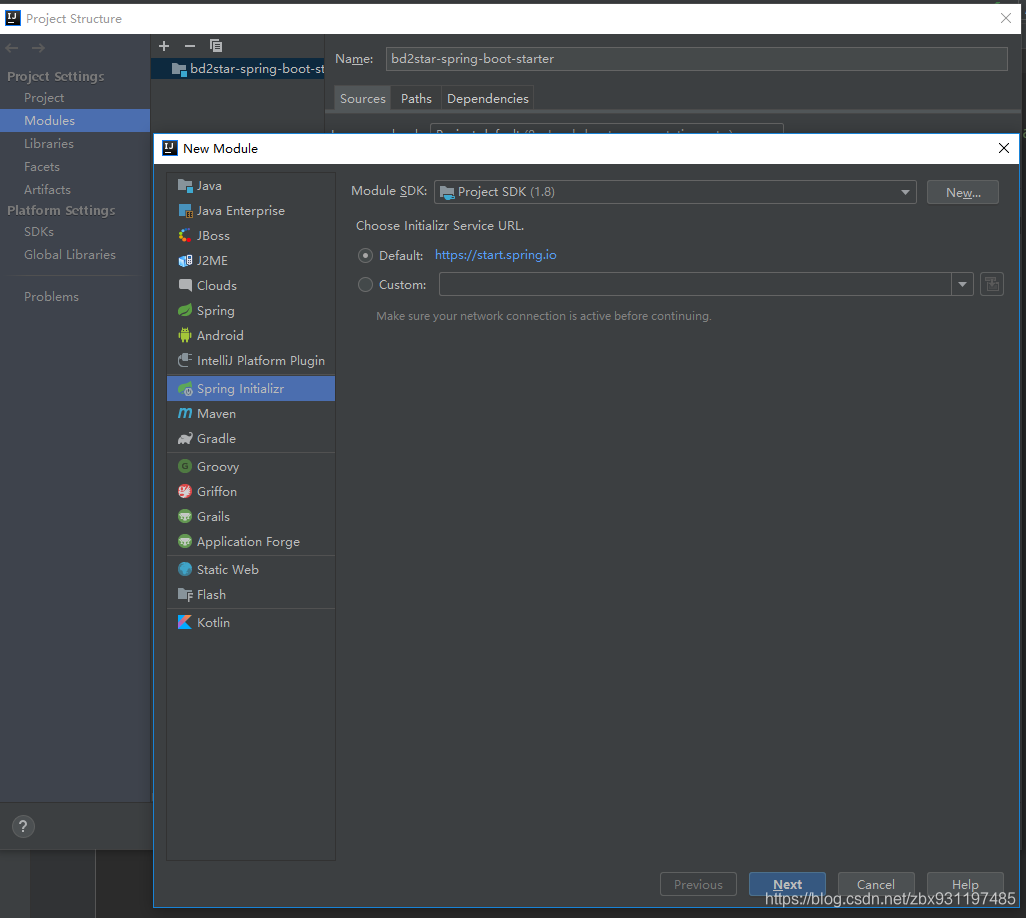The image size is (1026, 918).
Task: Click the Android robot icon
Action: click(x=185, y=335)
